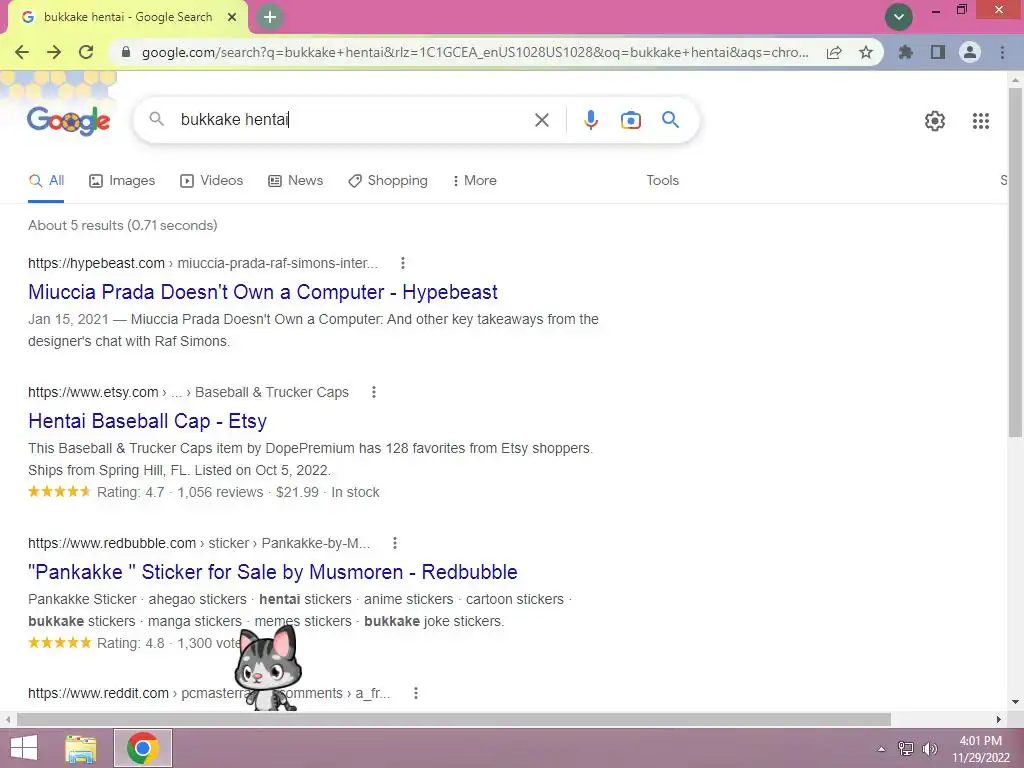Switch to the News tab
This screenshot has width=1024, height=768.
296,181
